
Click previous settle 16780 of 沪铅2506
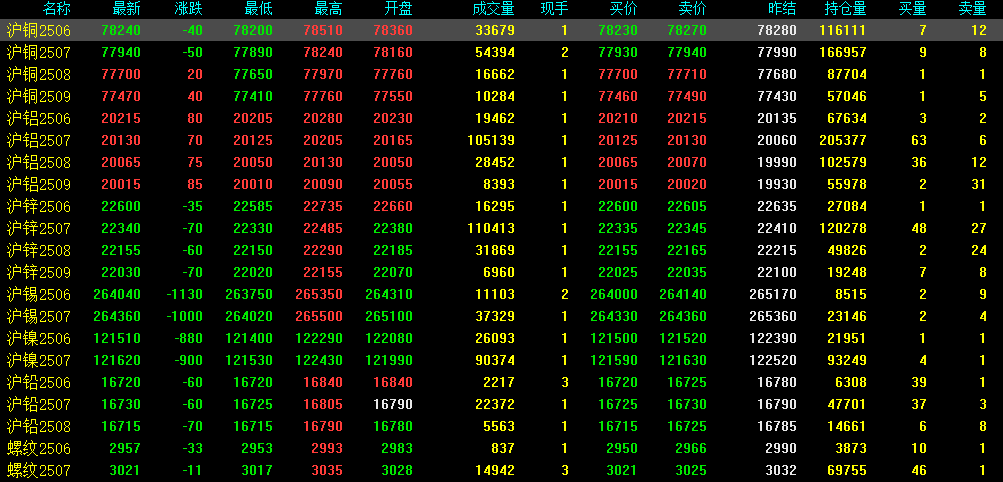coord(777,382)
